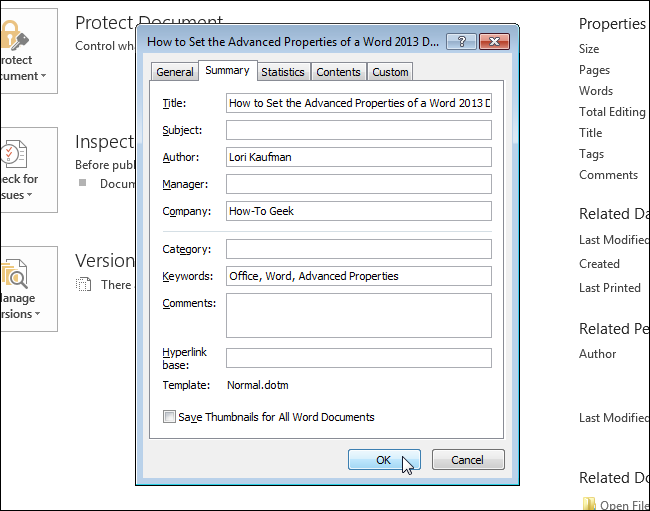Viewport: 650px width, 511px height.
Task: Enable Save Thumbnails for All Word Documents
Action: (169, 417)
